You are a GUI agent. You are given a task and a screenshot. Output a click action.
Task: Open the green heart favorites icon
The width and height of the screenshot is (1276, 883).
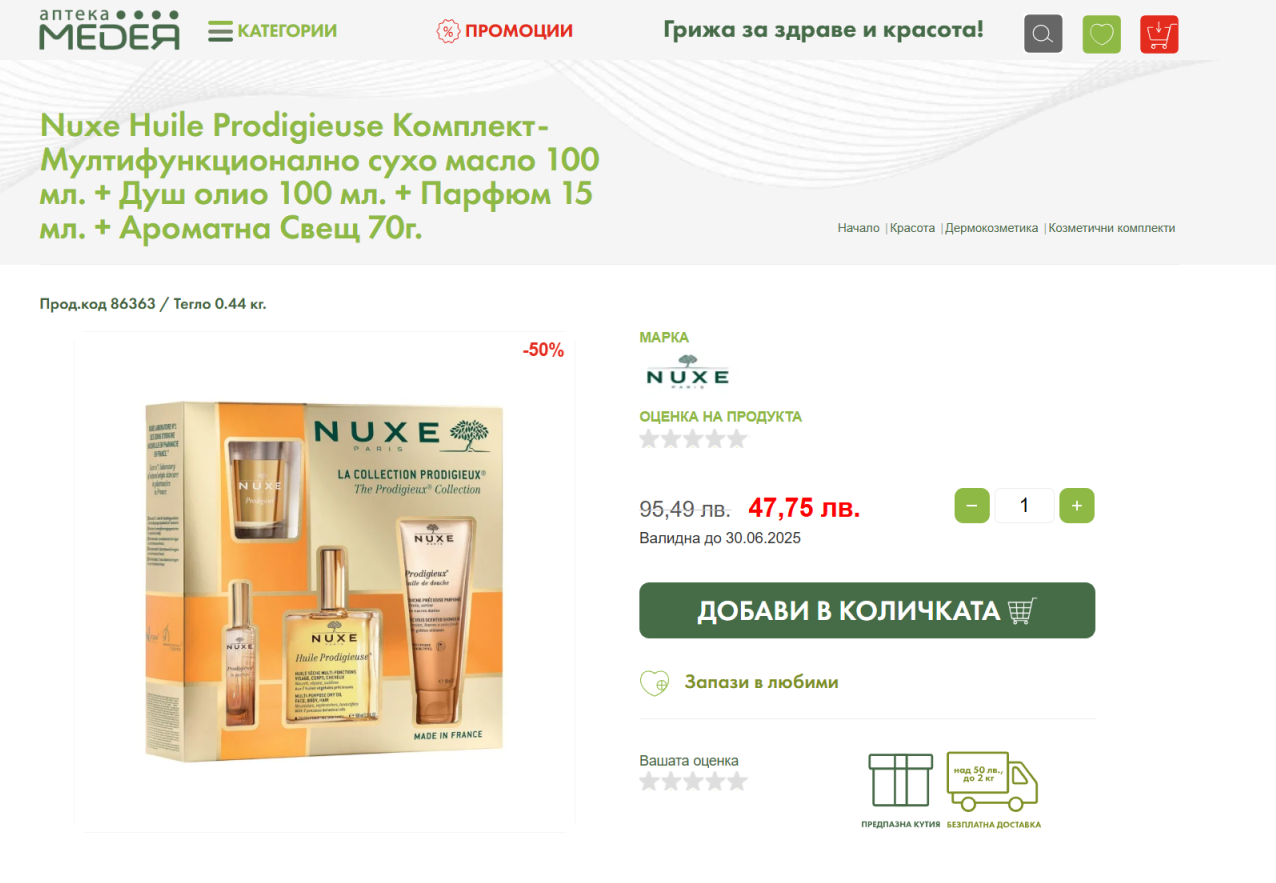pyautogui.click(x=1101, y=34)
